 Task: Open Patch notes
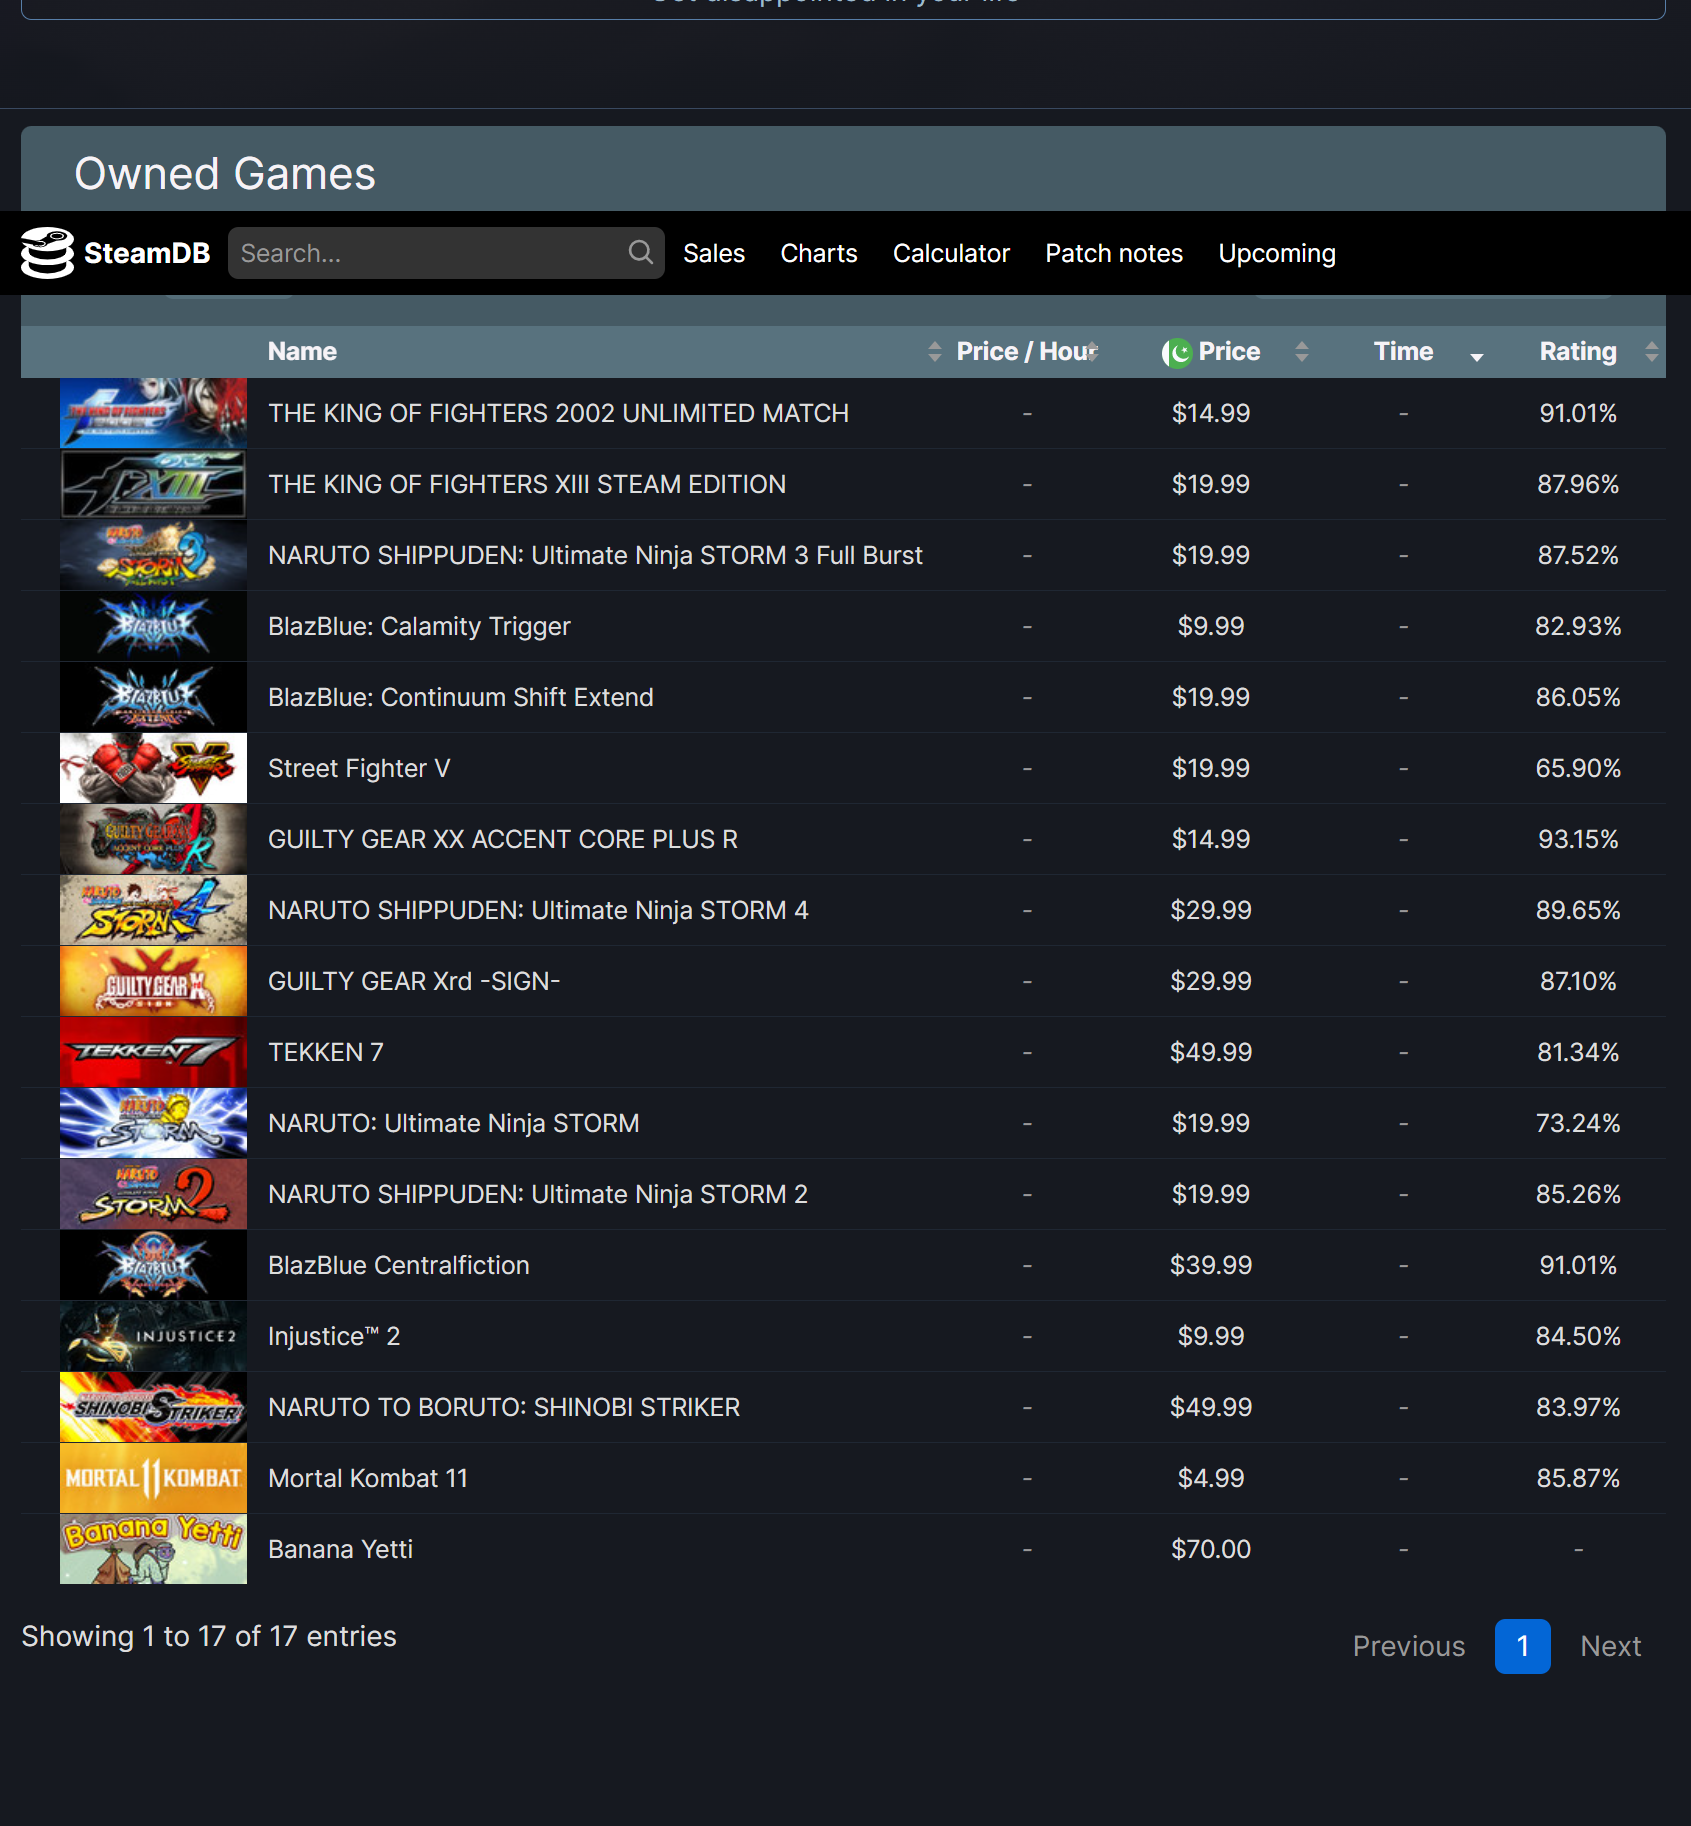click(x=1114, y=253)
